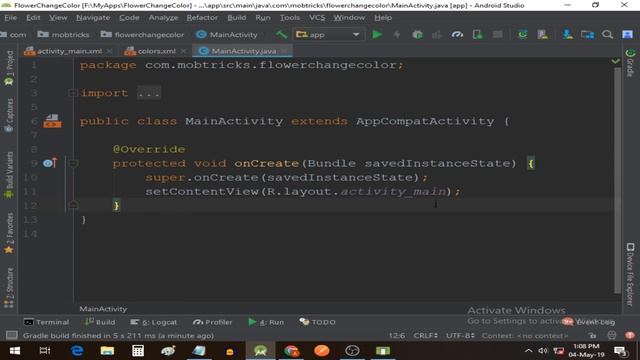Open the Window menu
Image resolution: width=640 pixels, height=360 pixels.
coord(349,18)
